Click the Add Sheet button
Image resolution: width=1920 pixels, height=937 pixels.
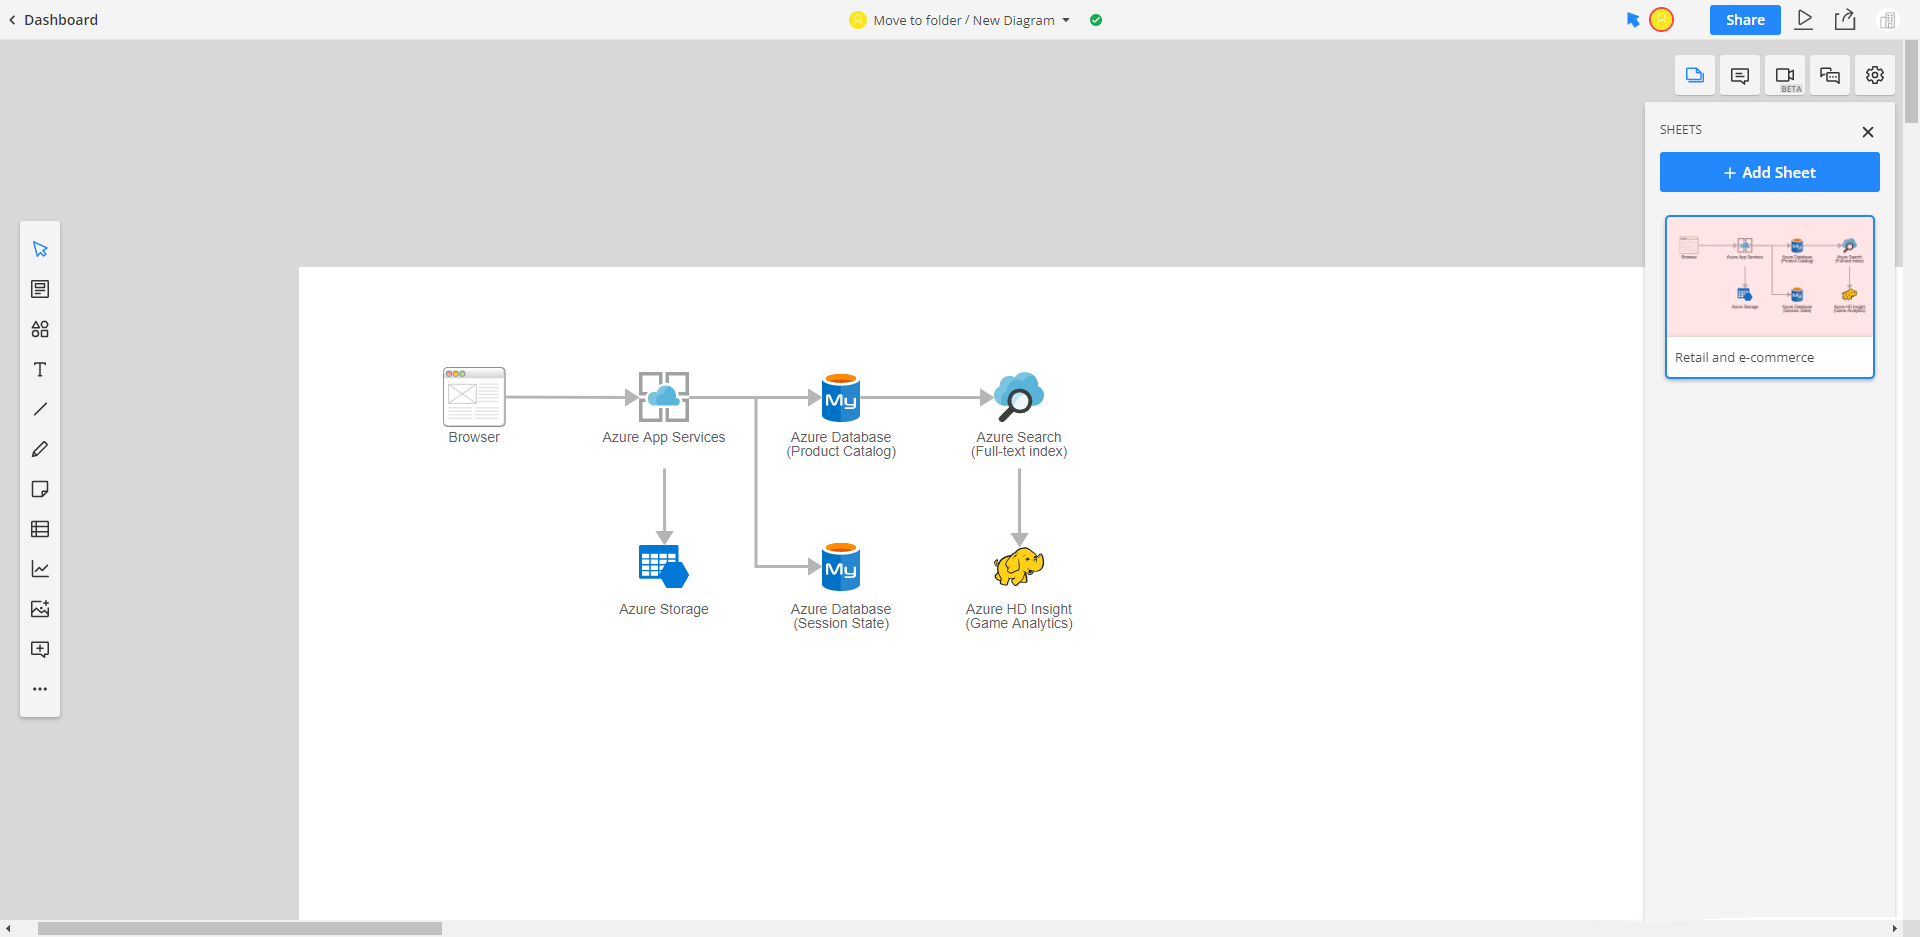[1770, 172]
